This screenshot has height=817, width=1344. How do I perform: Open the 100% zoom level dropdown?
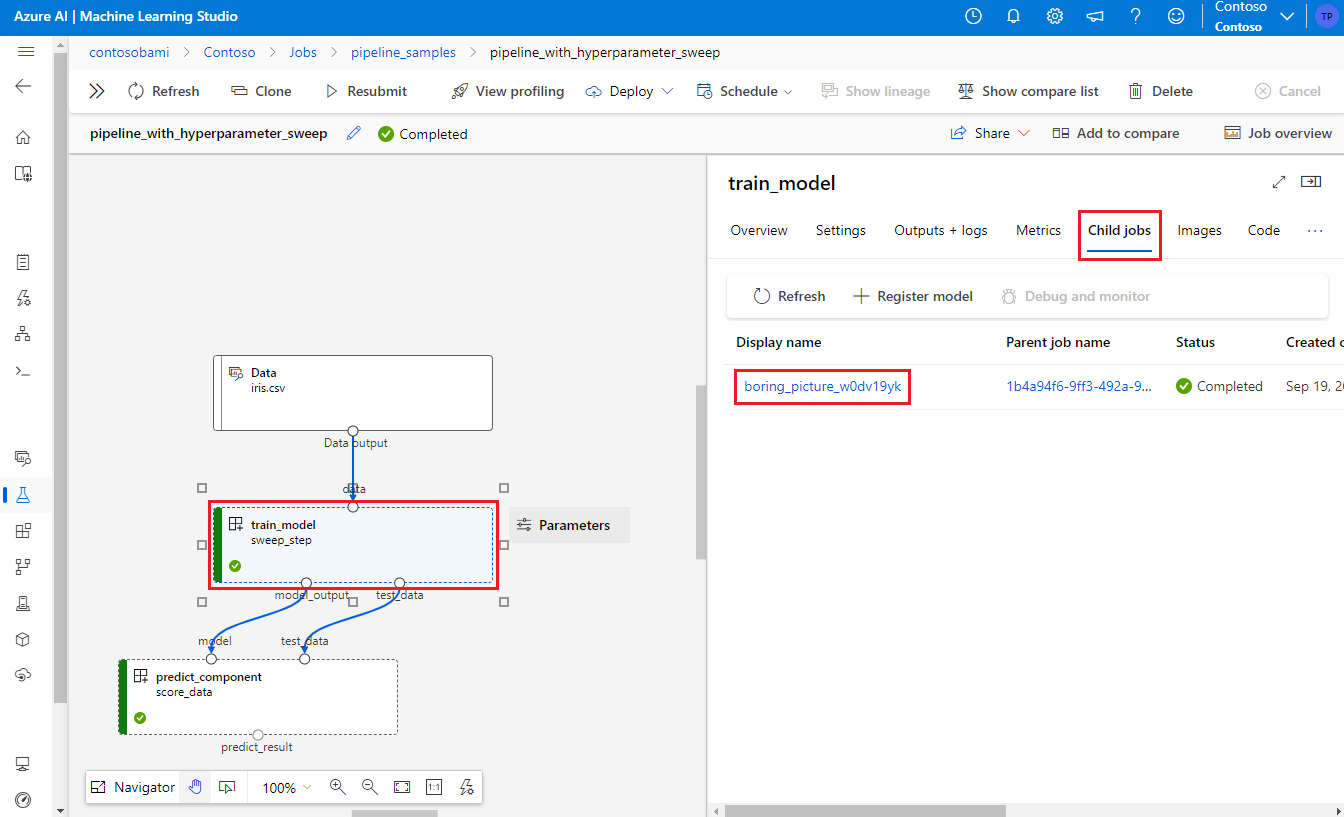click(287, 787)
